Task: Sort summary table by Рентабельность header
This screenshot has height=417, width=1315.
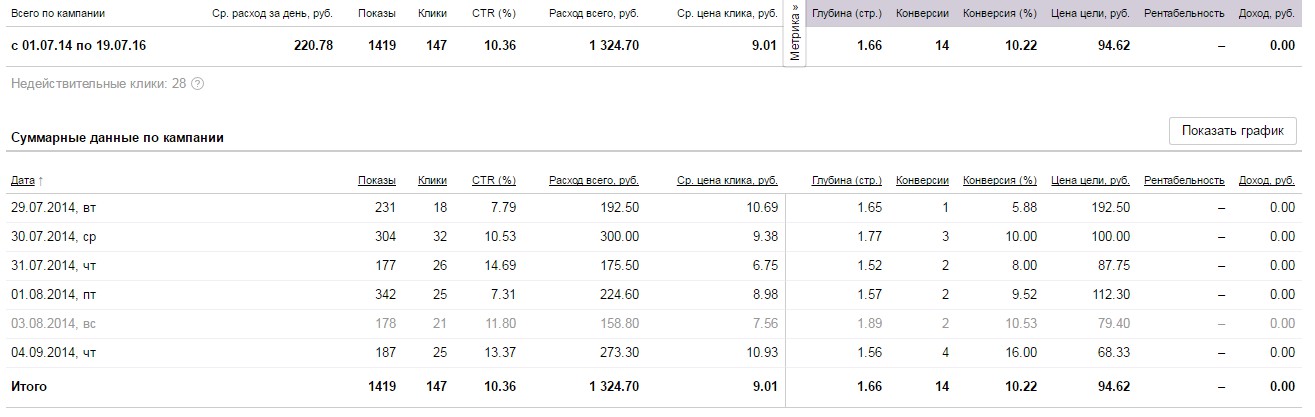Action: point(1185,181)
